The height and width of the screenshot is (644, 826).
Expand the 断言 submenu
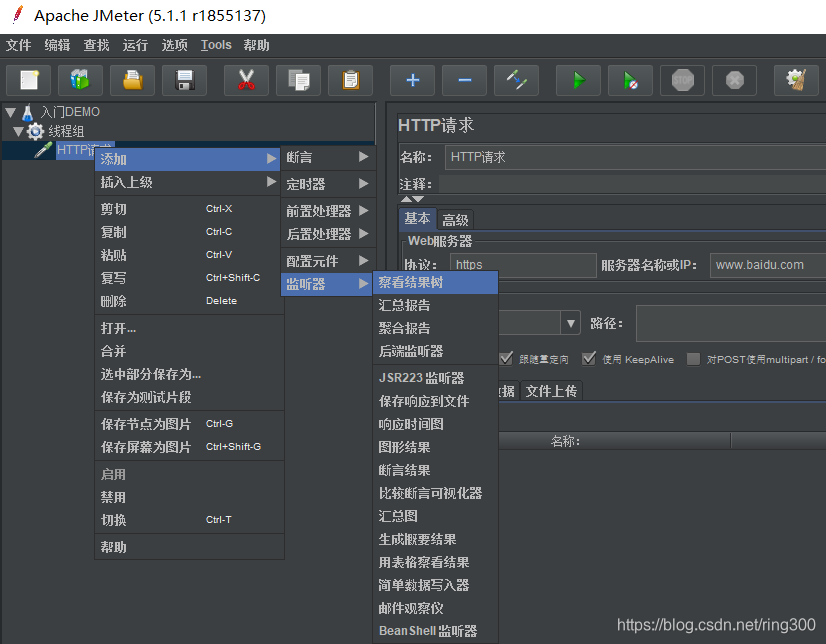[328, 157]
